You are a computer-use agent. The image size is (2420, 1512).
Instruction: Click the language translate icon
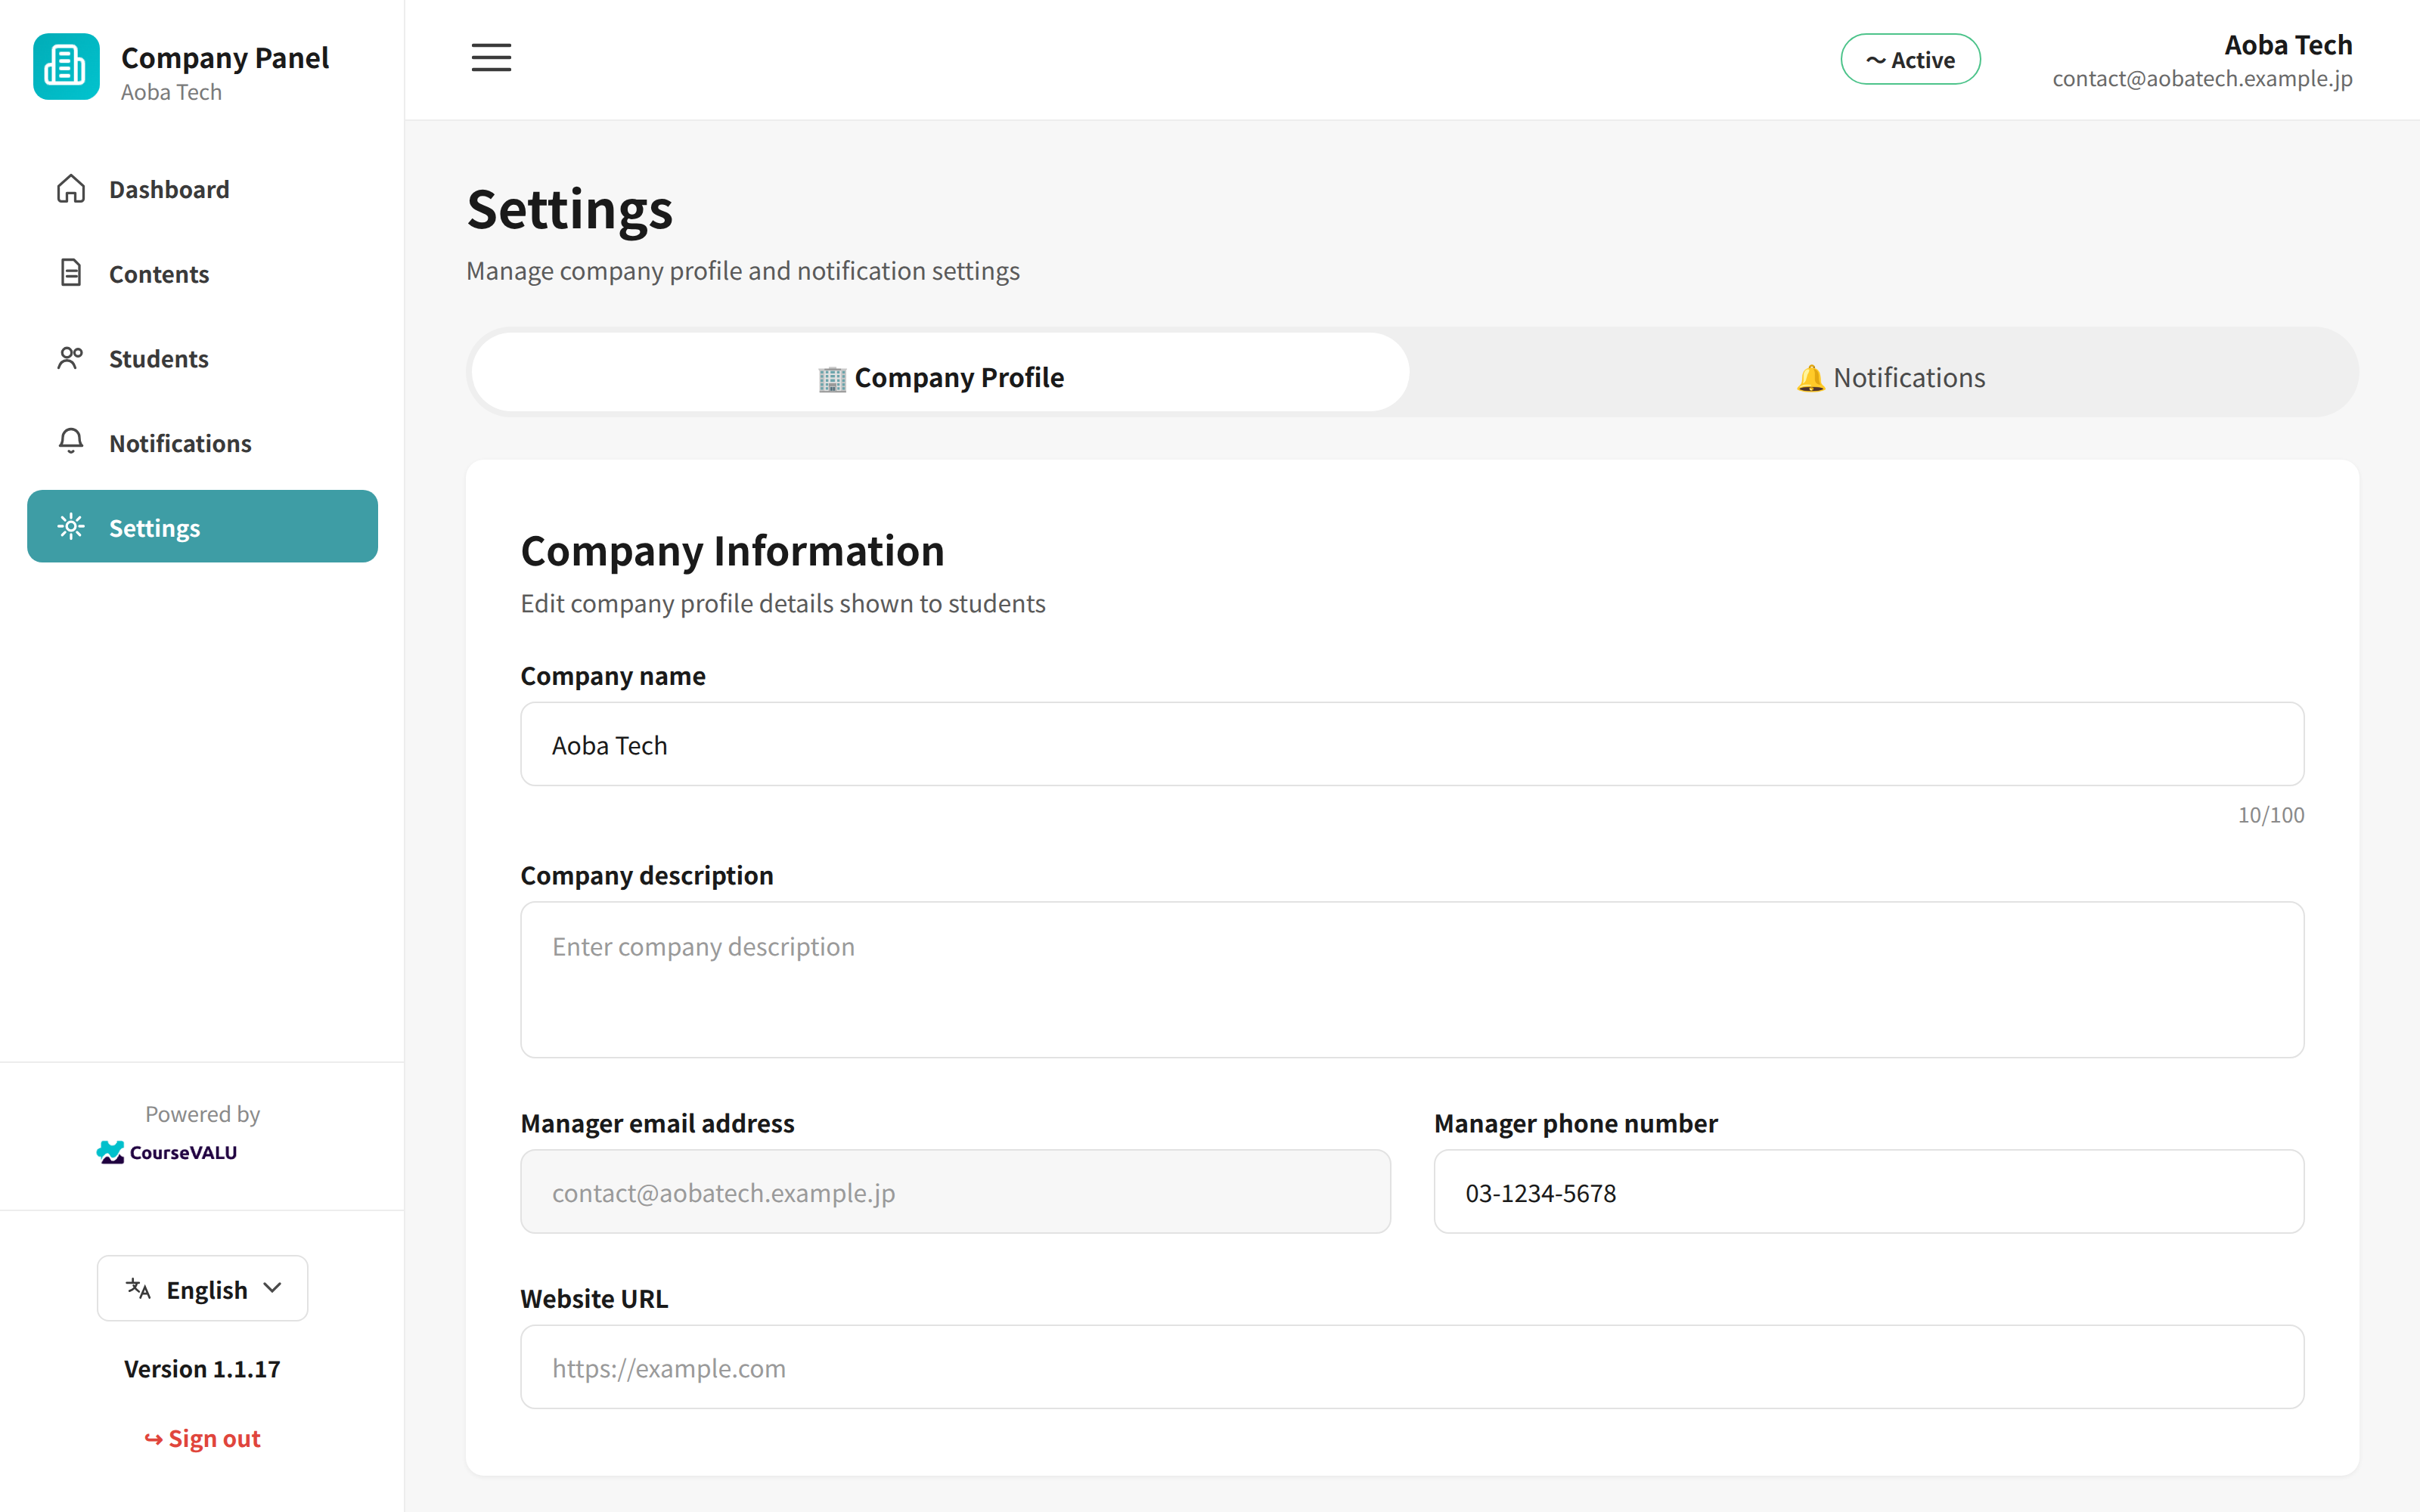click(138, 1289)
